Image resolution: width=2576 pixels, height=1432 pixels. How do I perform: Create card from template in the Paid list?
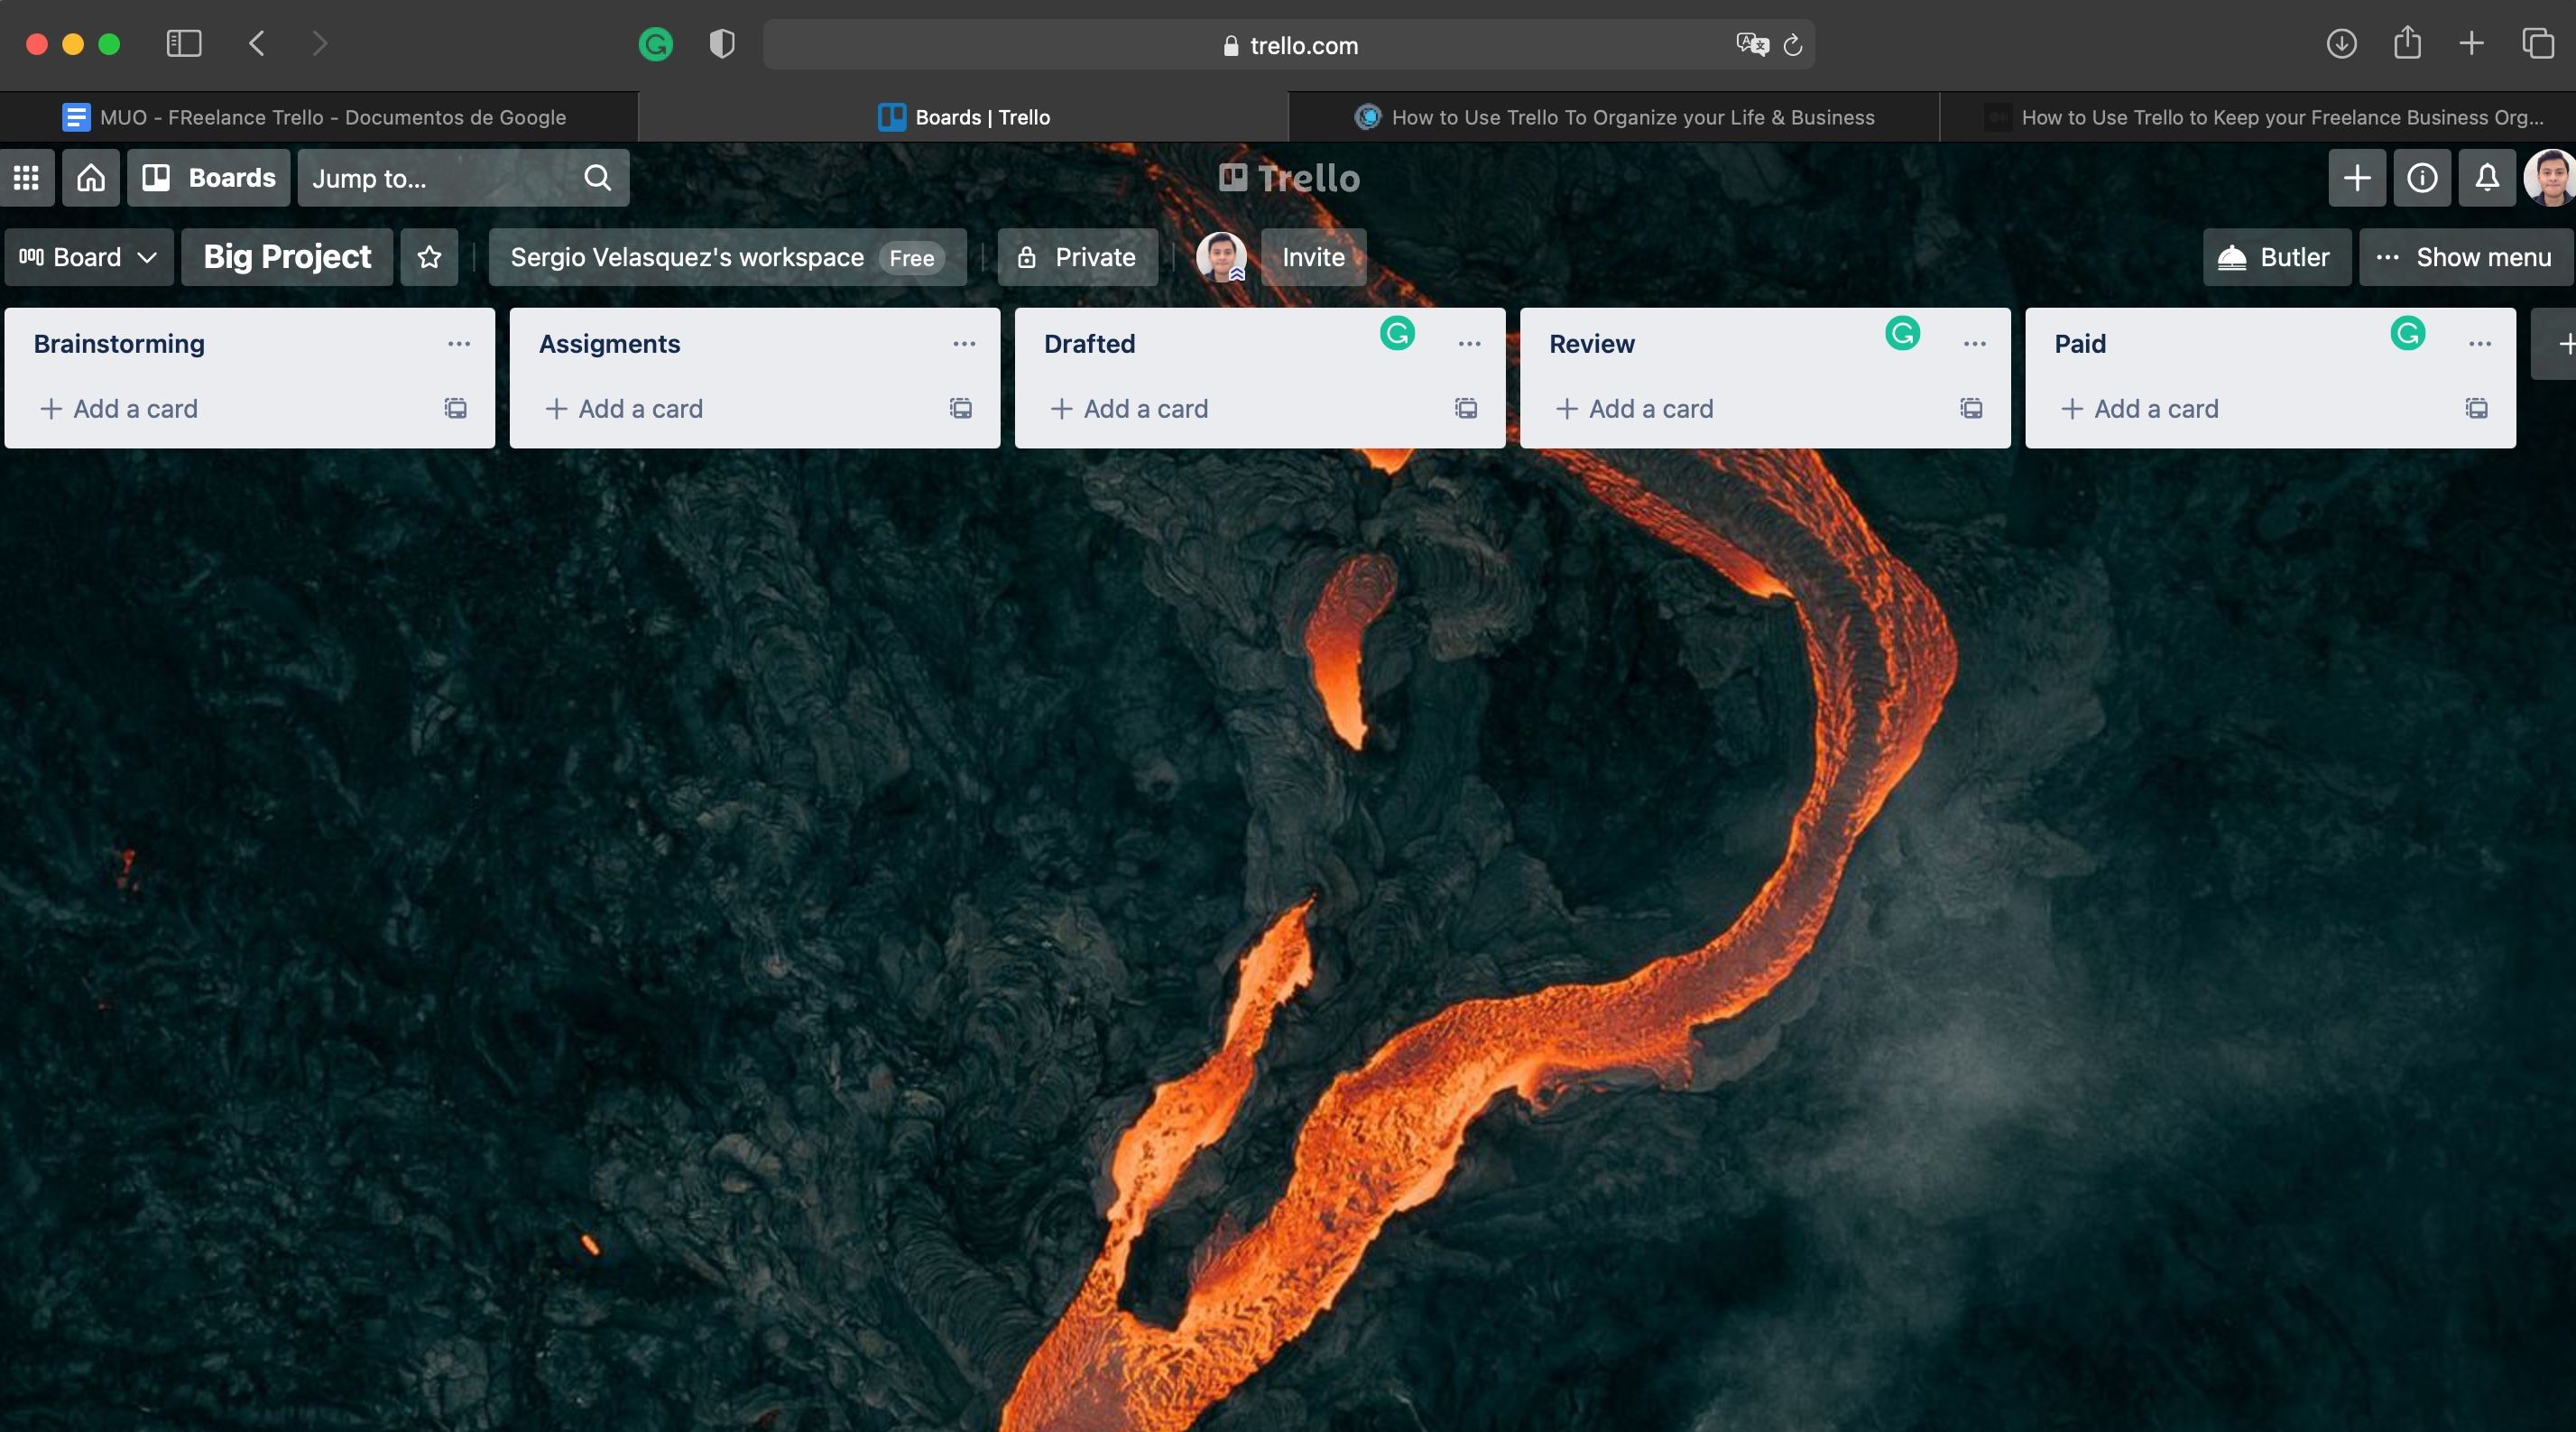pyautogui.click(x=2477, y=409)
